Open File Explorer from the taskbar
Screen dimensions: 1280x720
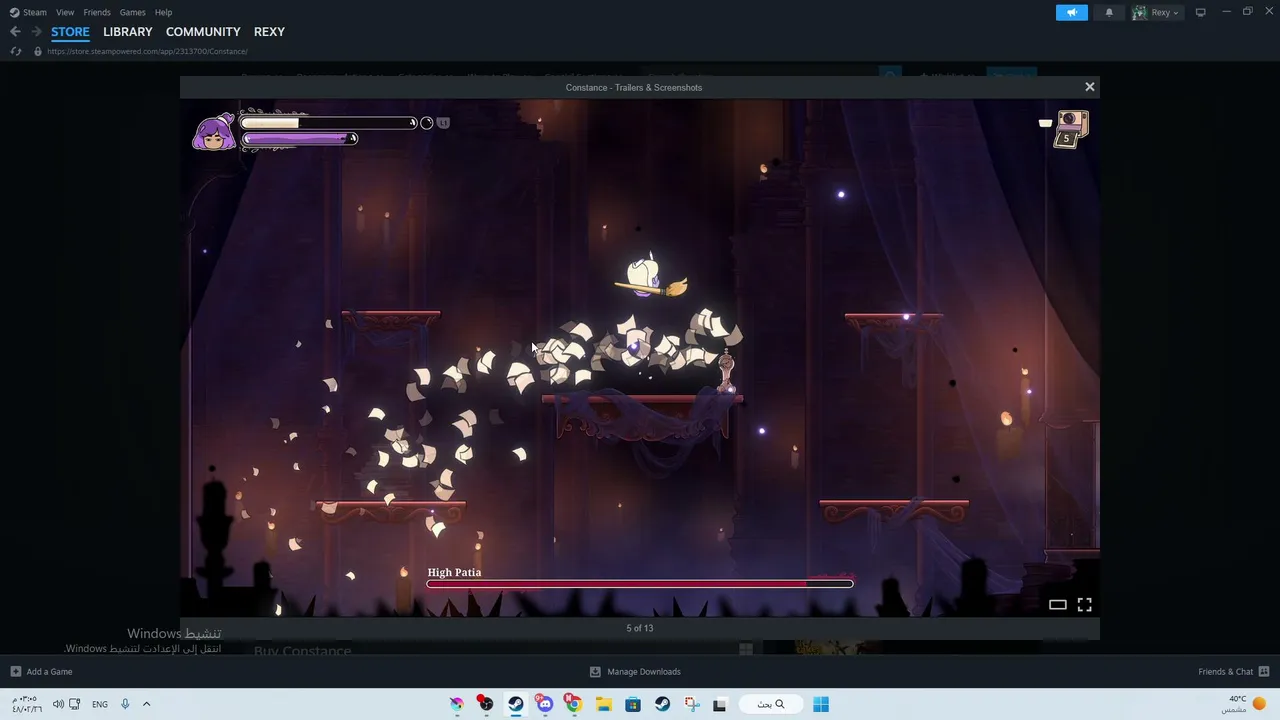tap(604, 704)
